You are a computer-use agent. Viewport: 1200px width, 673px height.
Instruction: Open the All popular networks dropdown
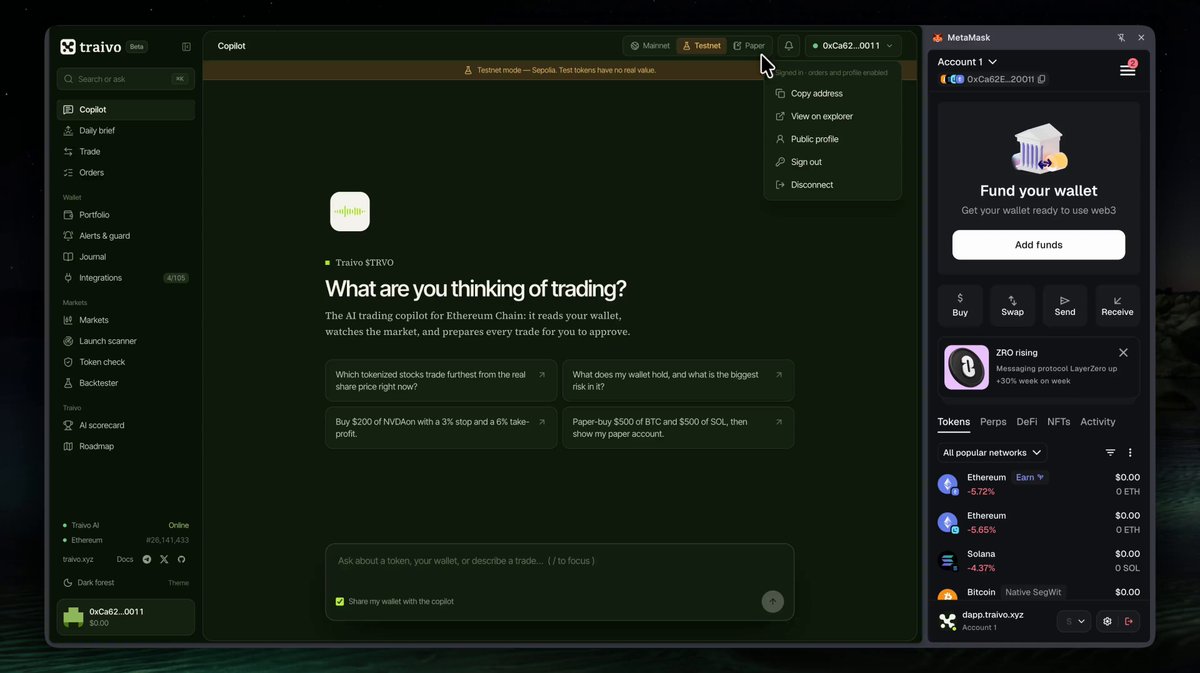[x=992, y=453]
